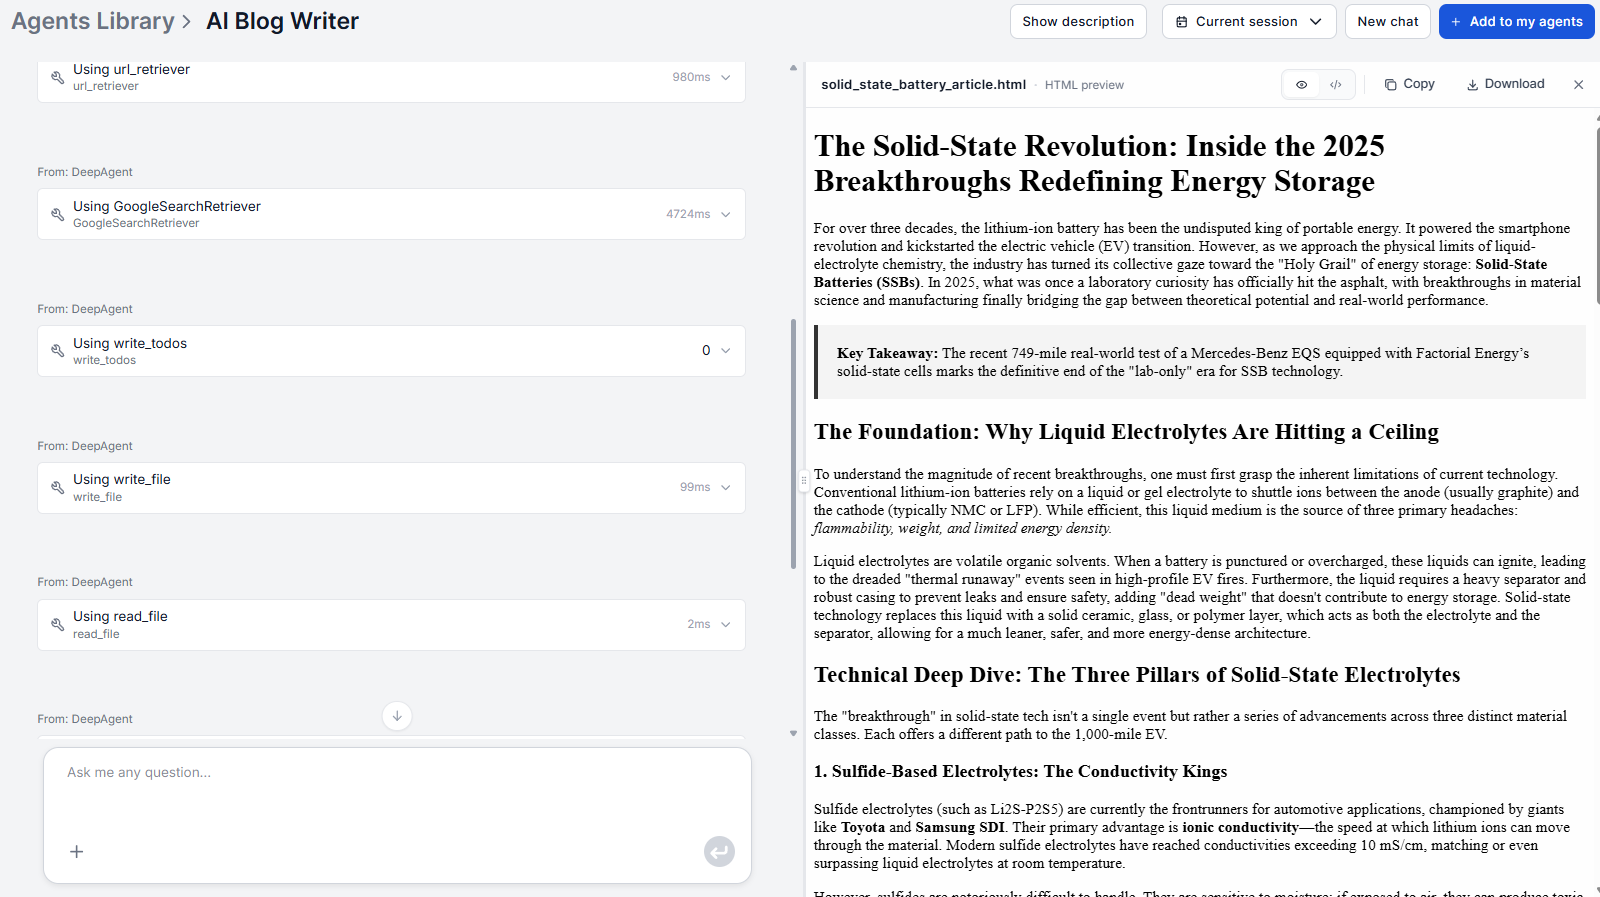Click the chat scroll-up arrow
Viewport: 1600px width, 897px height.
tap(794, 68)
